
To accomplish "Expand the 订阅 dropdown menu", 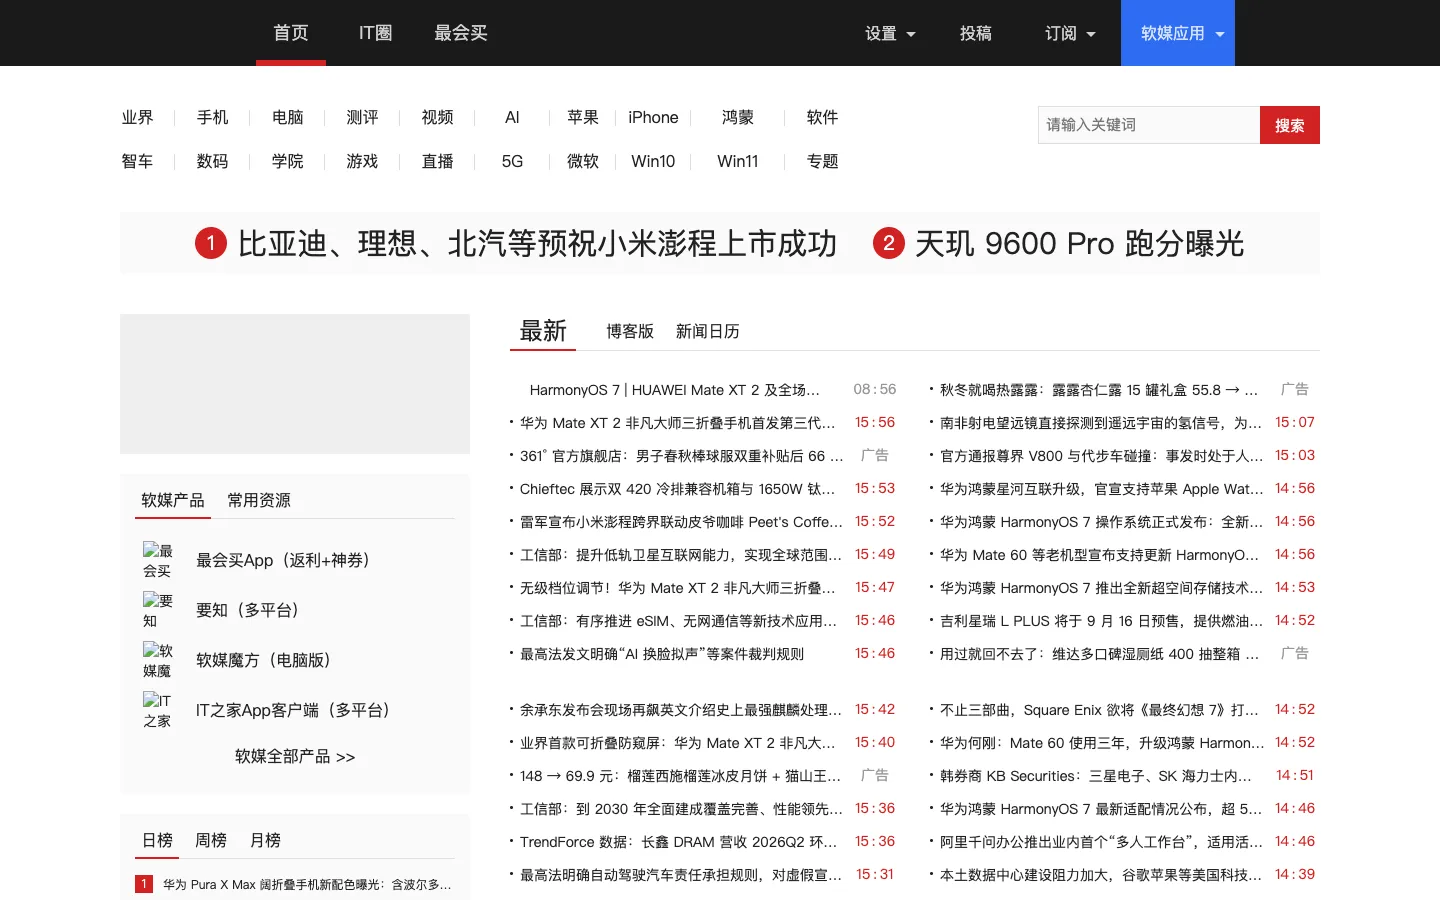I will pos(1070,33).
